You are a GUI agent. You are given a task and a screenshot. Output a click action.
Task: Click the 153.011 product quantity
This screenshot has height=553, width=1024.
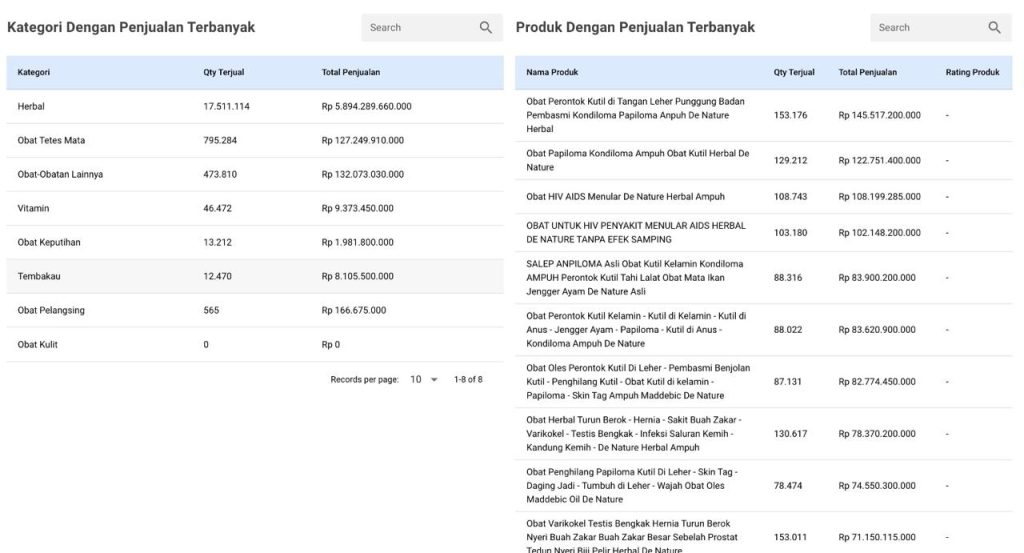(790, 537)
